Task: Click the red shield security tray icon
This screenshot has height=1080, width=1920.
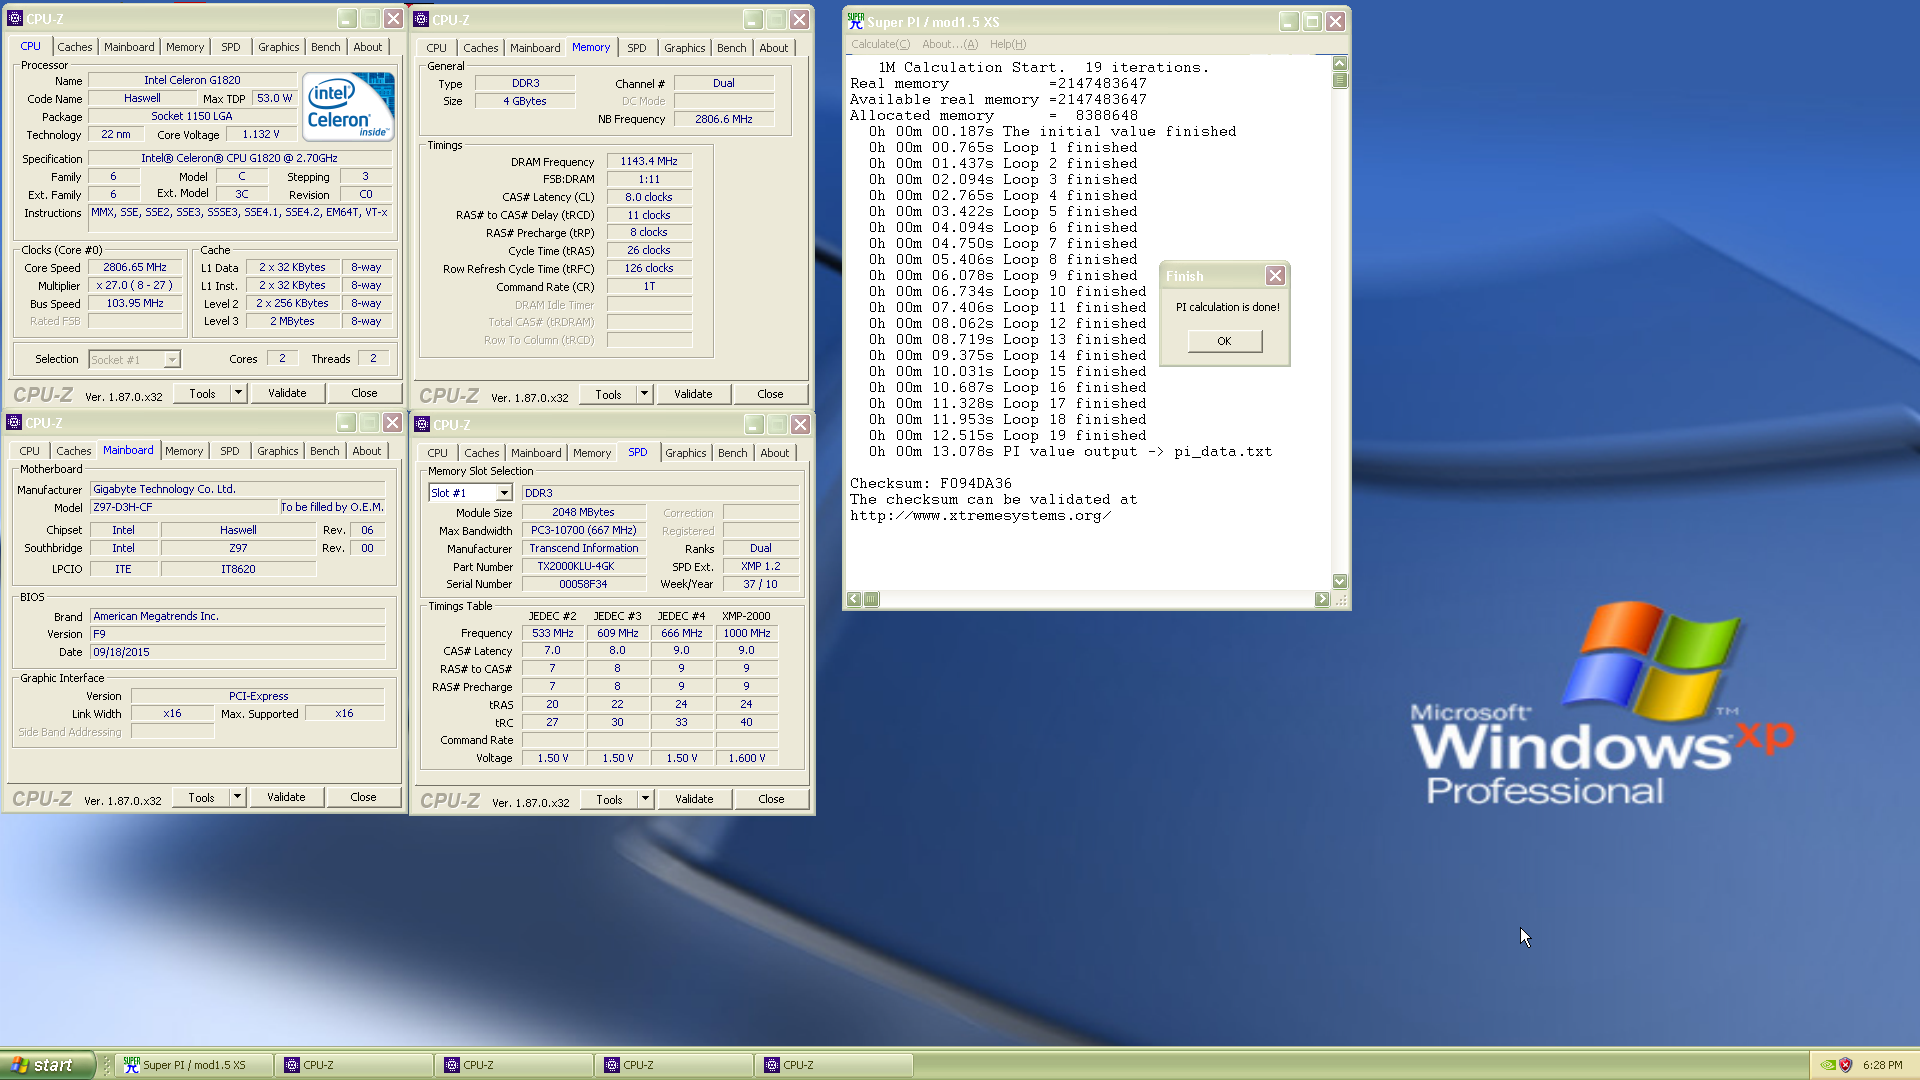Action: coord(1846,1065)
